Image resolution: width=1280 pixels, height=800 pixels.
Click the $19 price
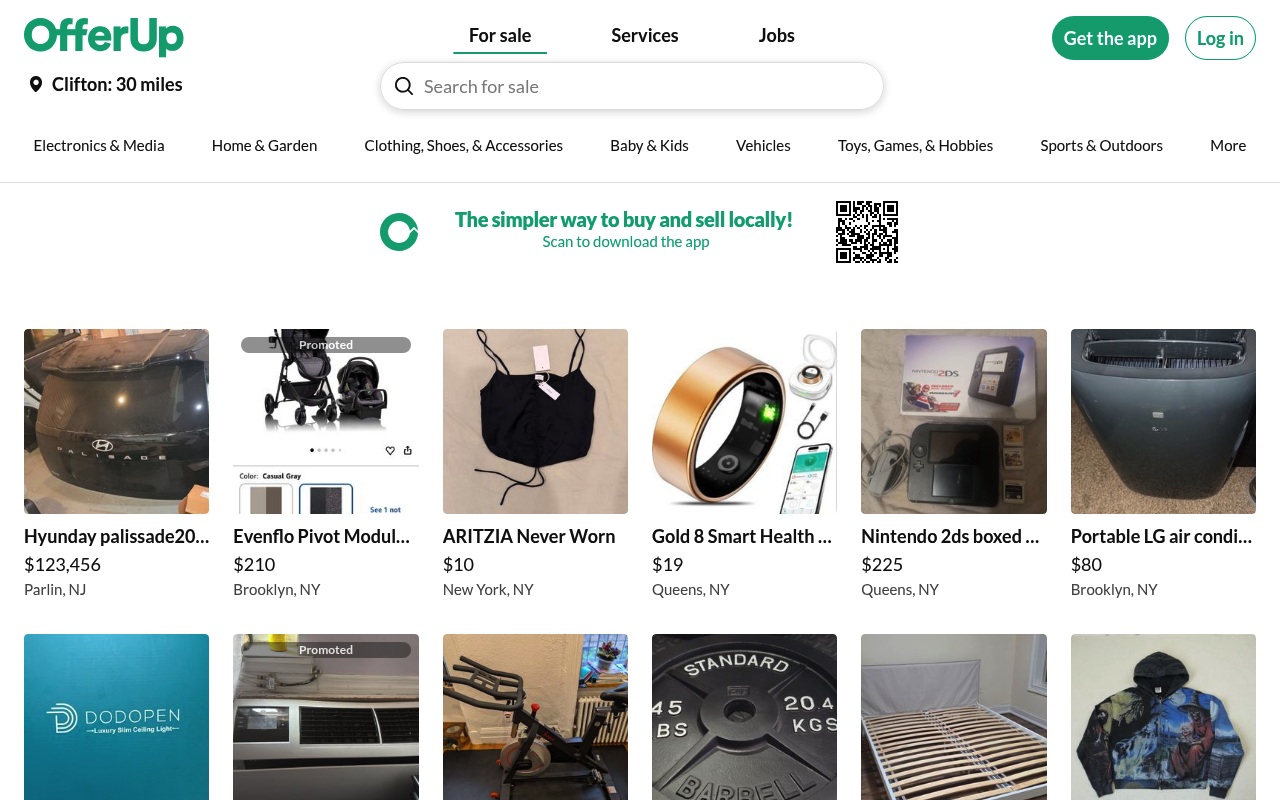coord(668,565)
